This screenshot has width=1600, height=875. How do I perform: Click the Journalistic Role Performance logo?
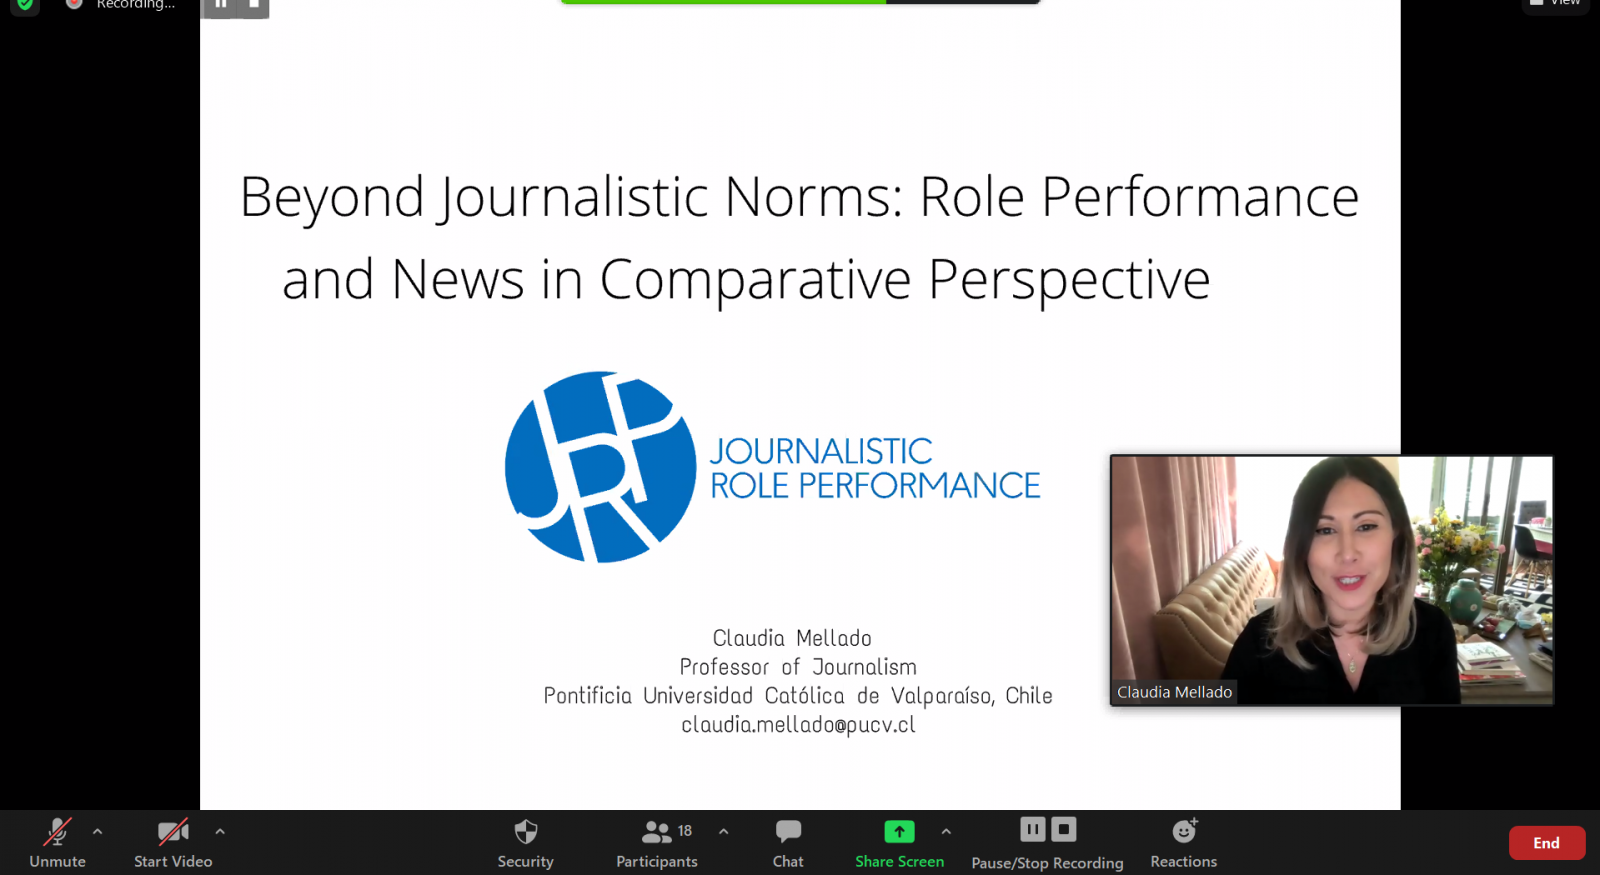click(772, 467)
